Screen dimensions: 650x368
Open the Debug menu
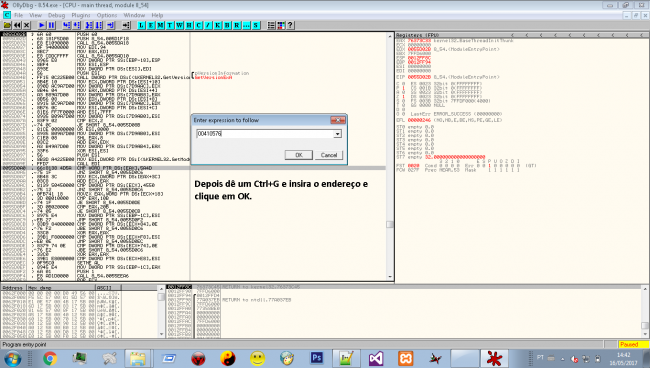pyautogui.click(x=56, y=15)
